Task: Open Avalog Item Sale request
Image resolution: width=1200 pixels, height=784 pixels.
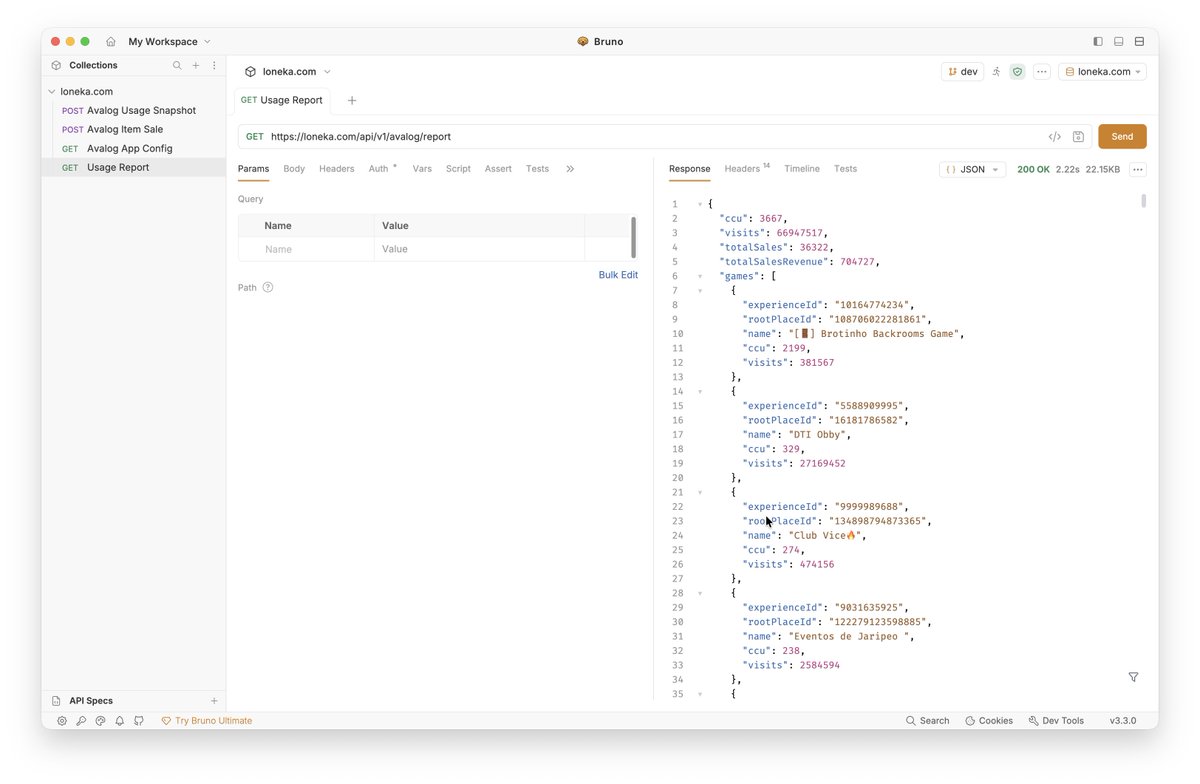Action: 134,130
